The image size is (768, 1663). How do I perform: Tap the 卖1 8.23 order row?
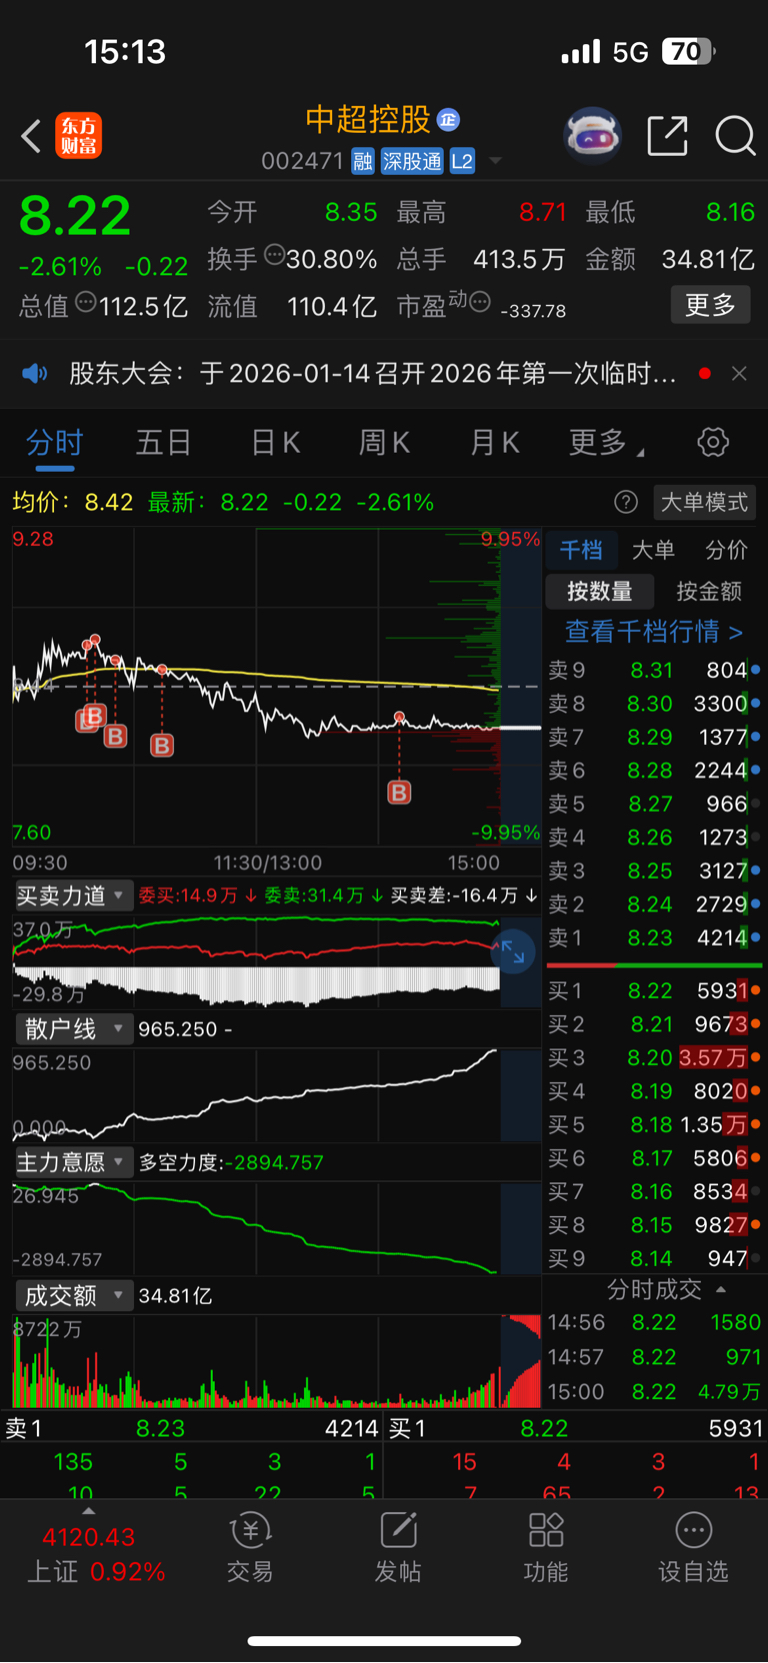pyautogui.click(x=654, y=938)
